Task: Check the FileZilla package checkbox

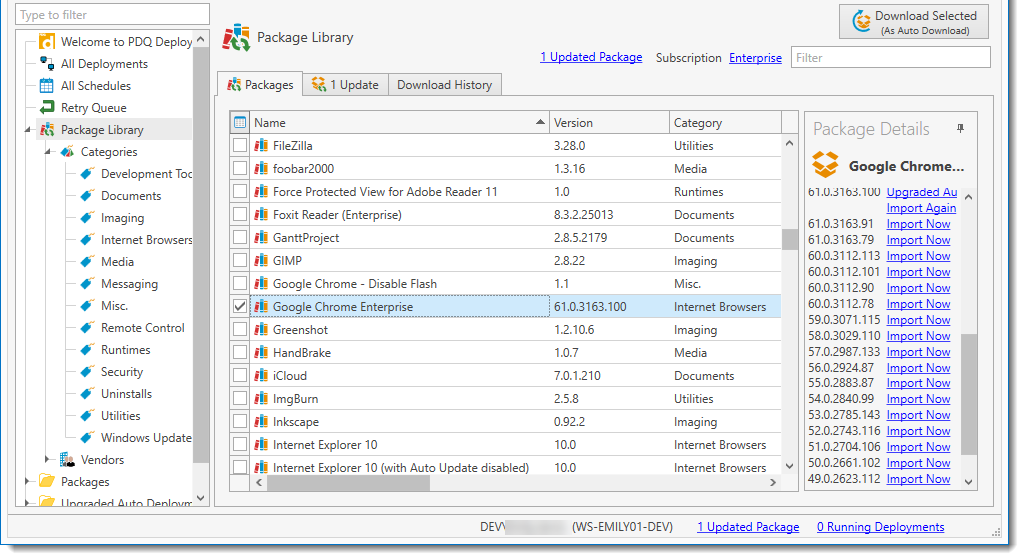Action: point(240,146)
